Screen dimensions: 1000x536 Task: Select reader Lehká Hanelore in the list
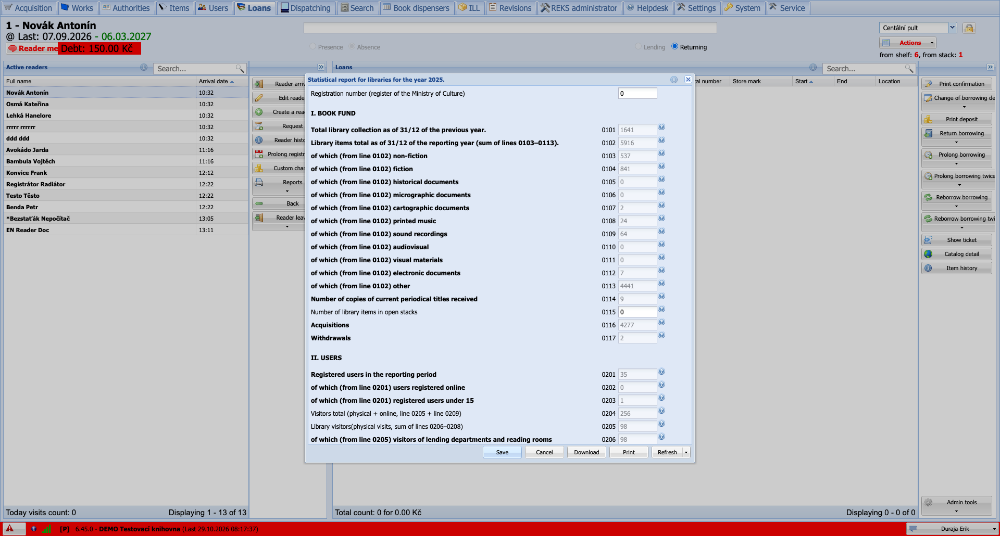125,115
